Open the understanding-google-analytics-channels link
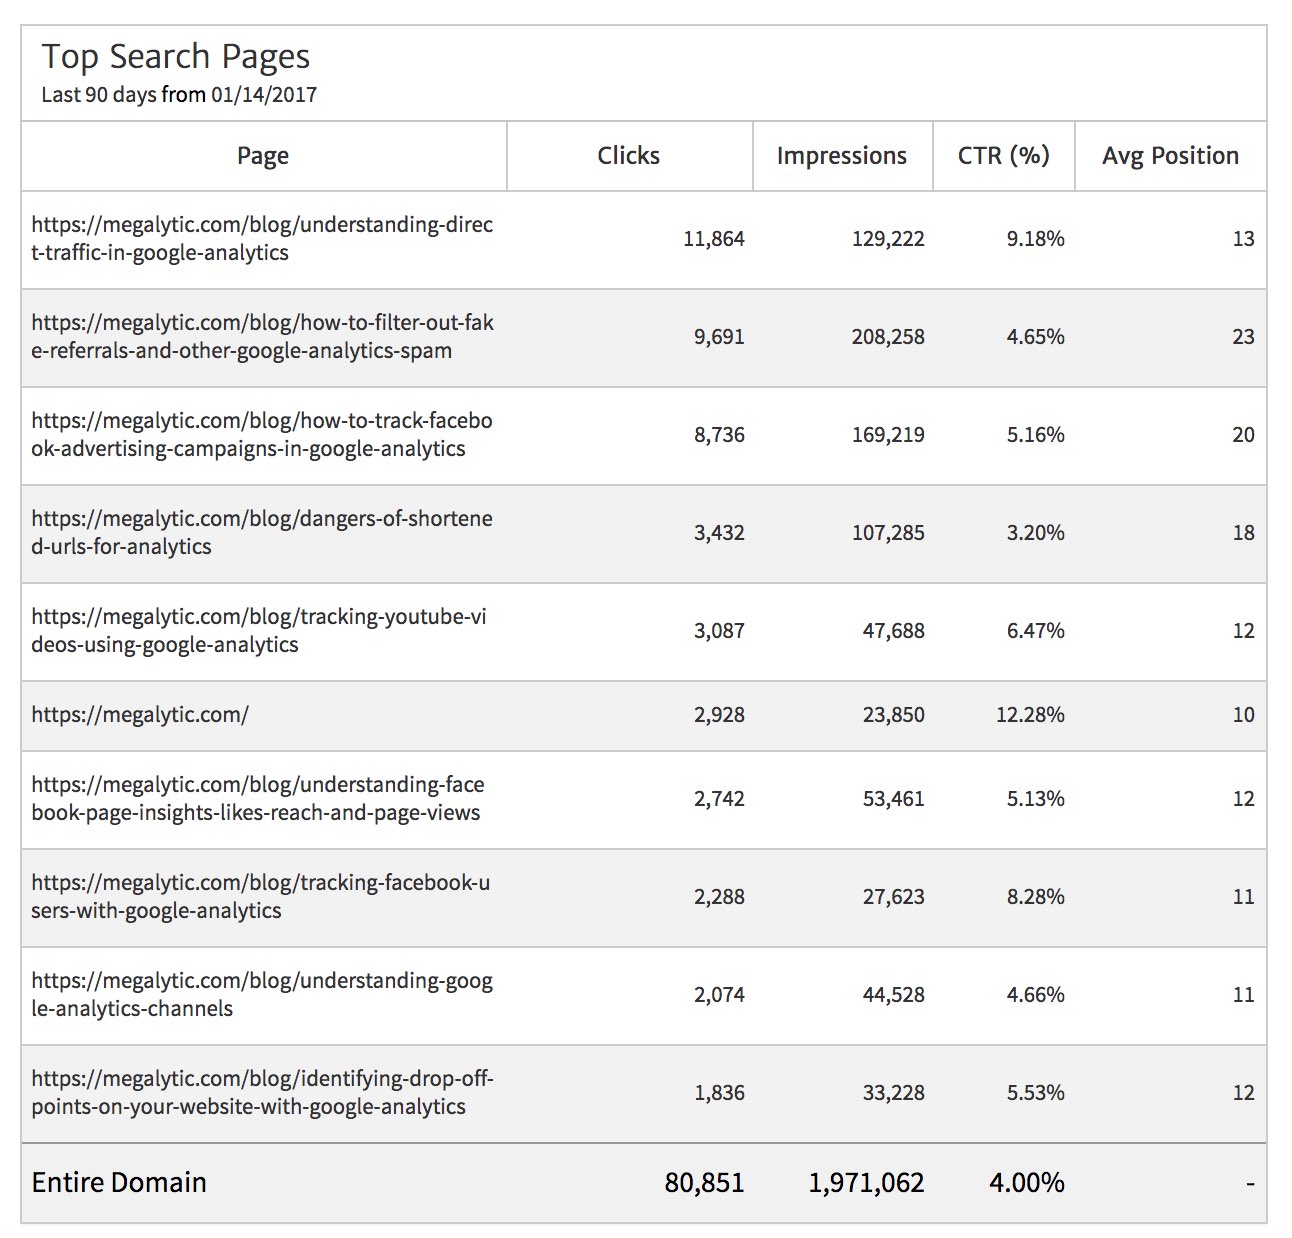The height and width of the screenshot is (1238, 1292). click(x=262, y=995)
